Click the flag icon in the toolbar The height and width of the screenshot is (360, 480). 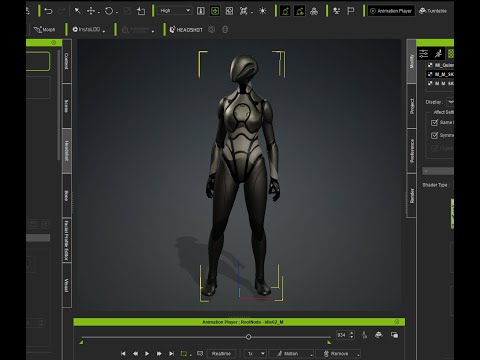(351, 11)
